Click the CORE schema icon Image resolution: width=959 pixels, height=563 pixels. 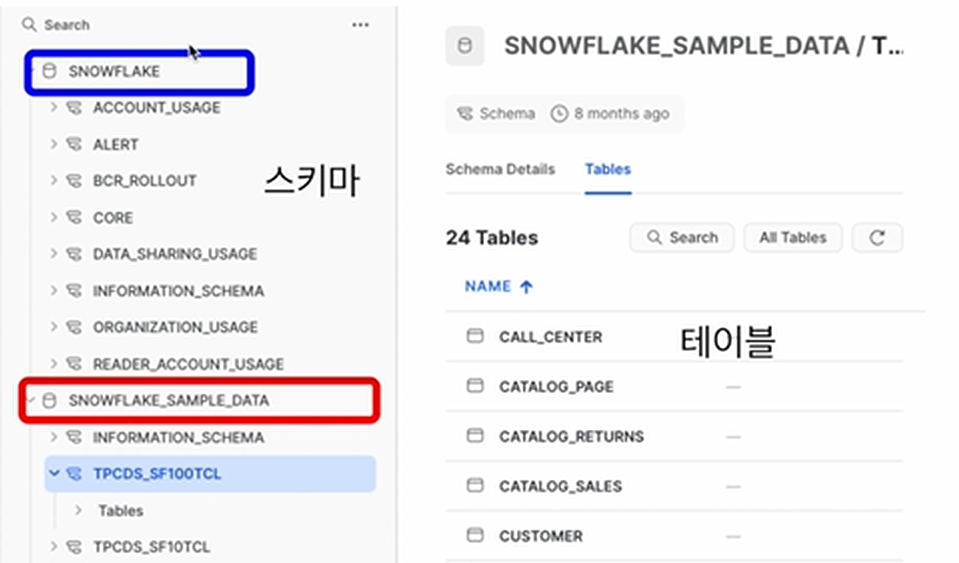click(x=74, y=218)
